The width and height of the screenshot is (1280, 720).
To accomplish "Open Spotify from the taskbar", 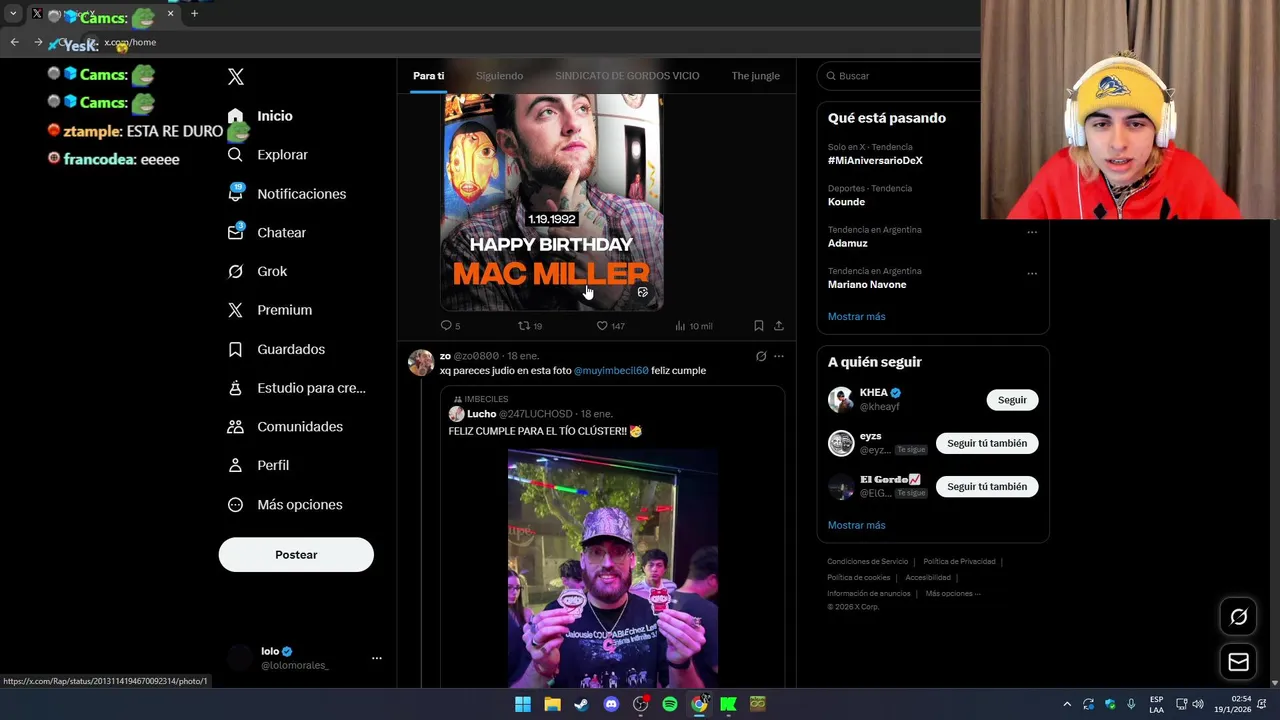I will point(670,704).
